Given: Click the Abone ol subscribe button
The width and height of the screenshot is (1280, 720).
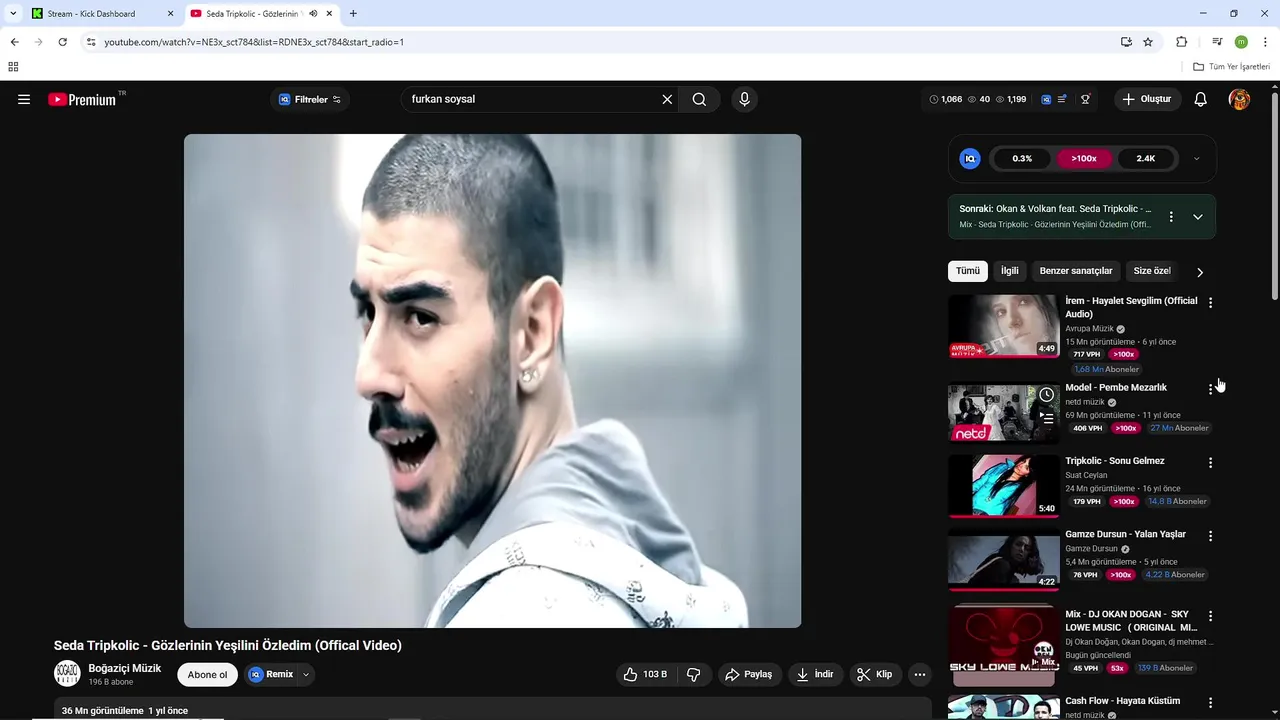Looking at the screenshot, I should tap(207, 674).
